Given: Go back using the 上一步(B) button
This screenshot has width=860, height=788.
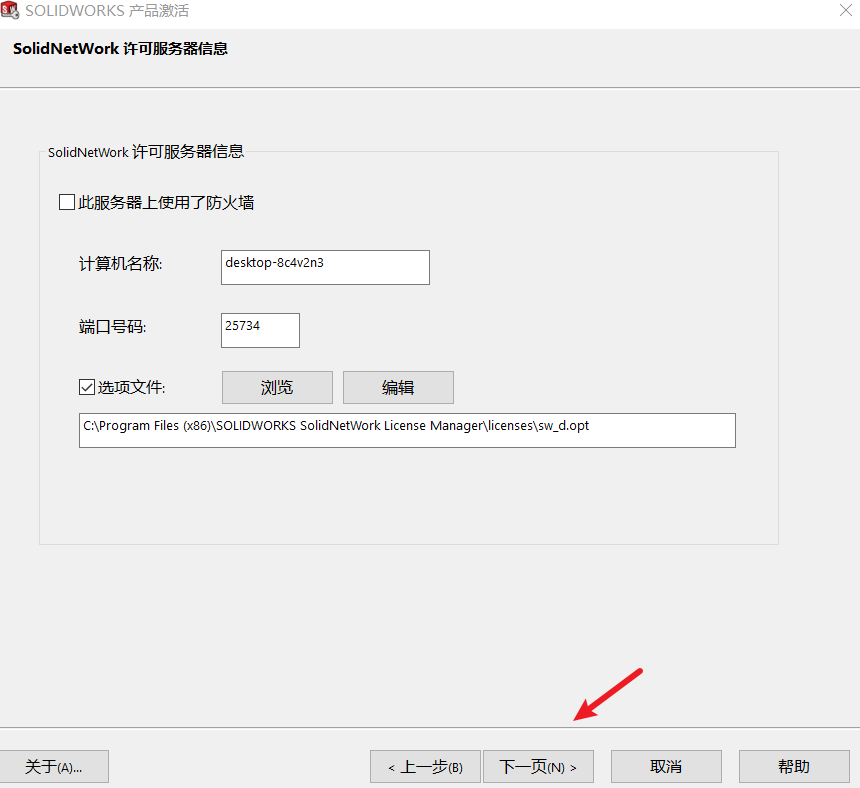Looking at the screenshot, I should 426,766.
